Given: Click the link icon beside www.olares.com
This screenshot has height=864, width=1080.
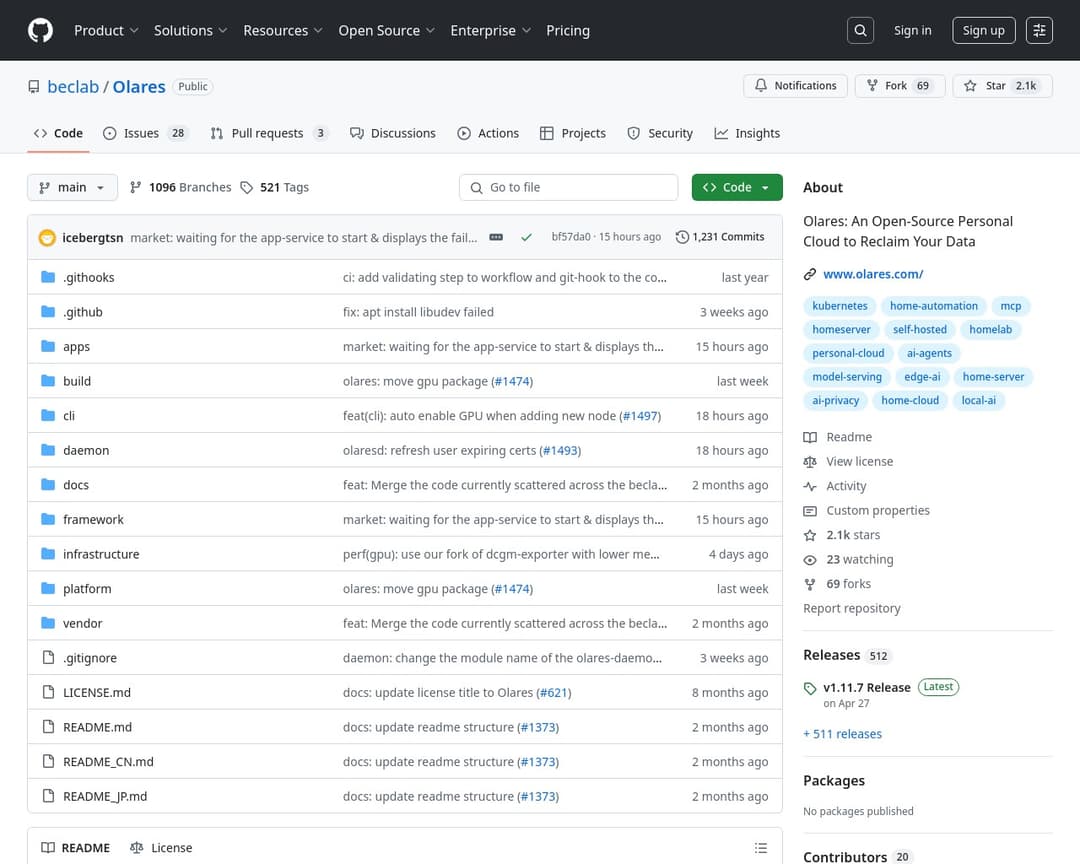Looking at the screenshot, I should pos(810,274).
